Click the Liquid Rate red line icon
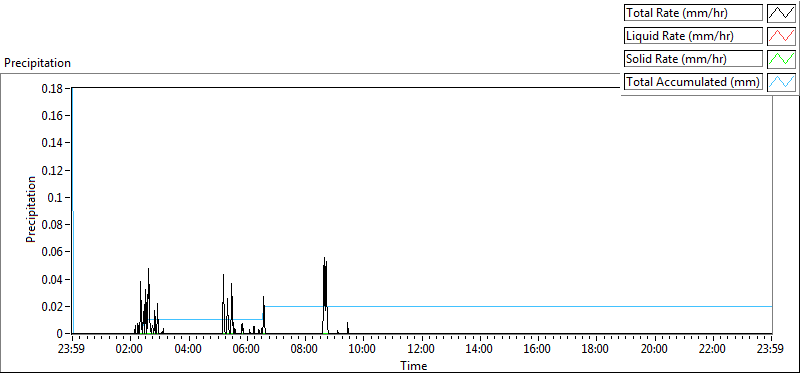This screenshot has height=373, width=800. (781, 36)
